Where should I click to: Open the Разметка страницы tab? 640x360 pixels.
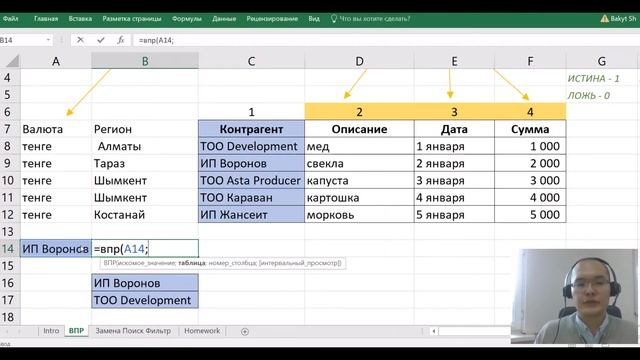132,19
